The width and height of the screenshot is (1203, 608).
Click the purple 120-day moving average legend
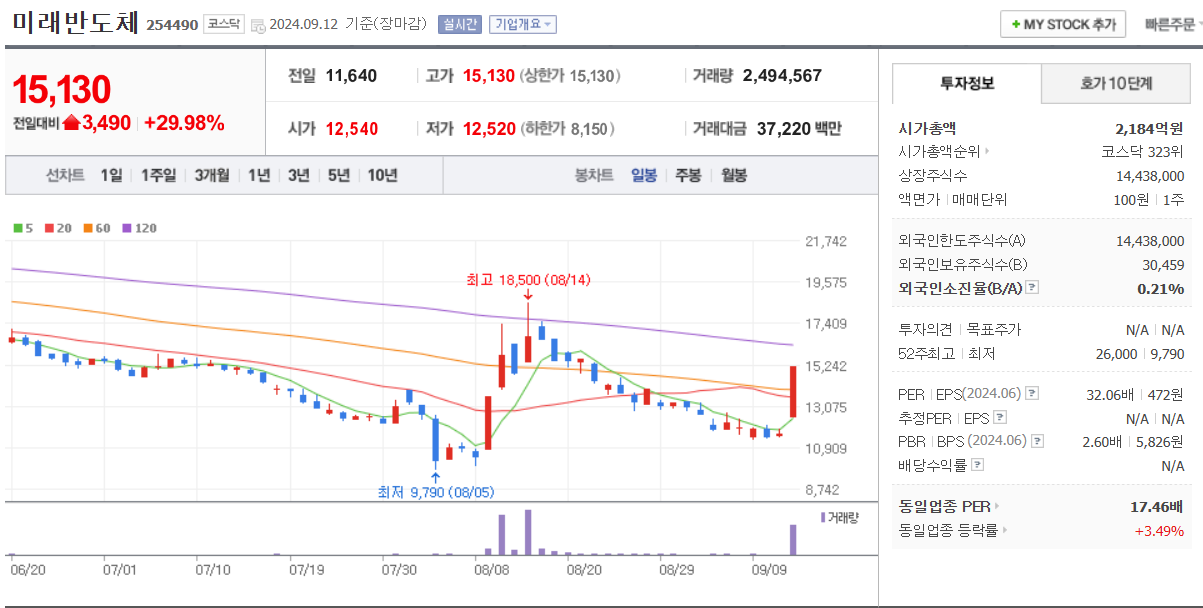pos(139,228)
